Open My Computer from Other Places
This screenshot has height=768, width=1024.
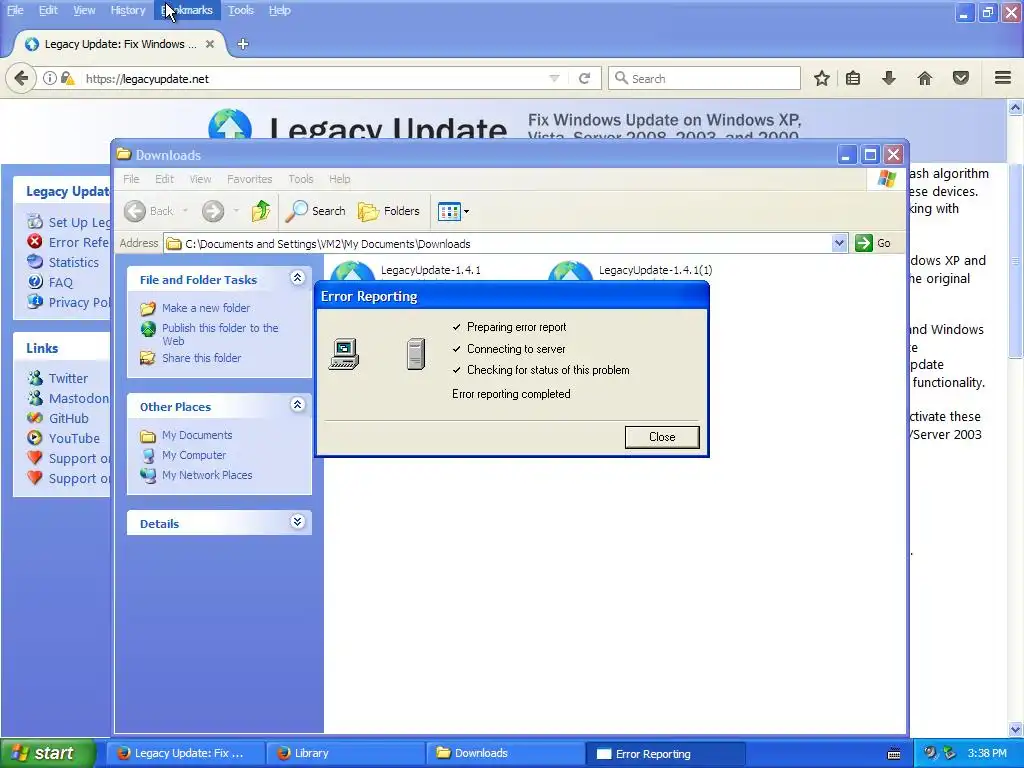(194, 455)
